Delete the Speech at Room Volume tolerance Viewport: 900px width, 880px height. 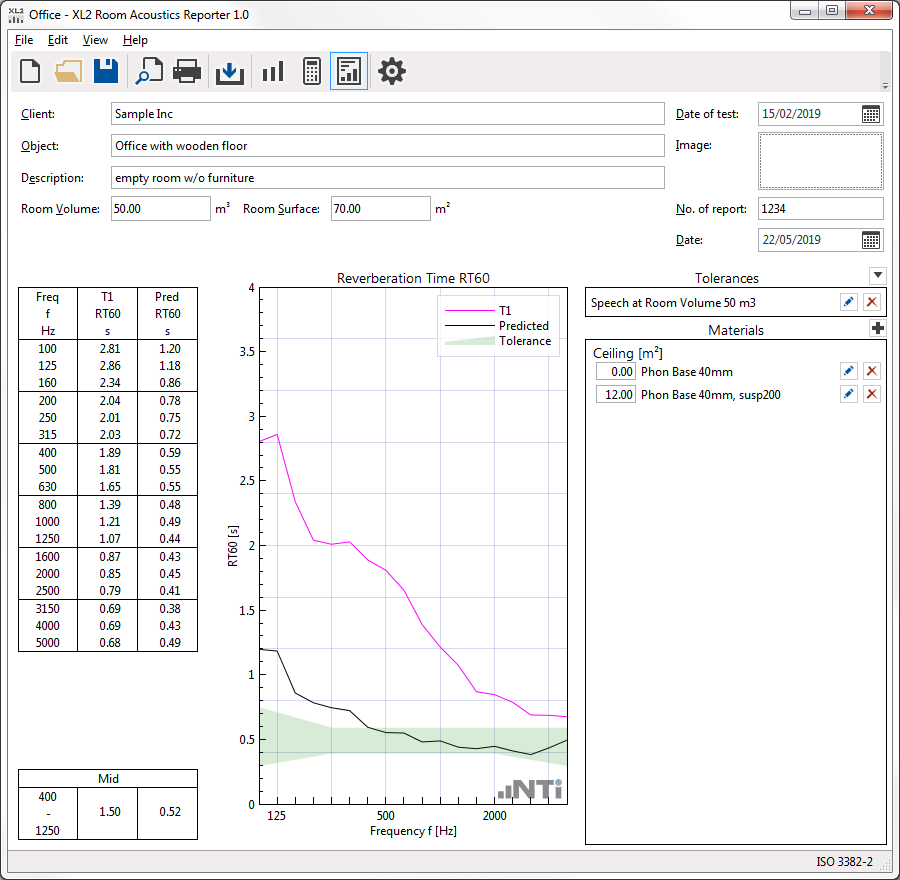871,303
